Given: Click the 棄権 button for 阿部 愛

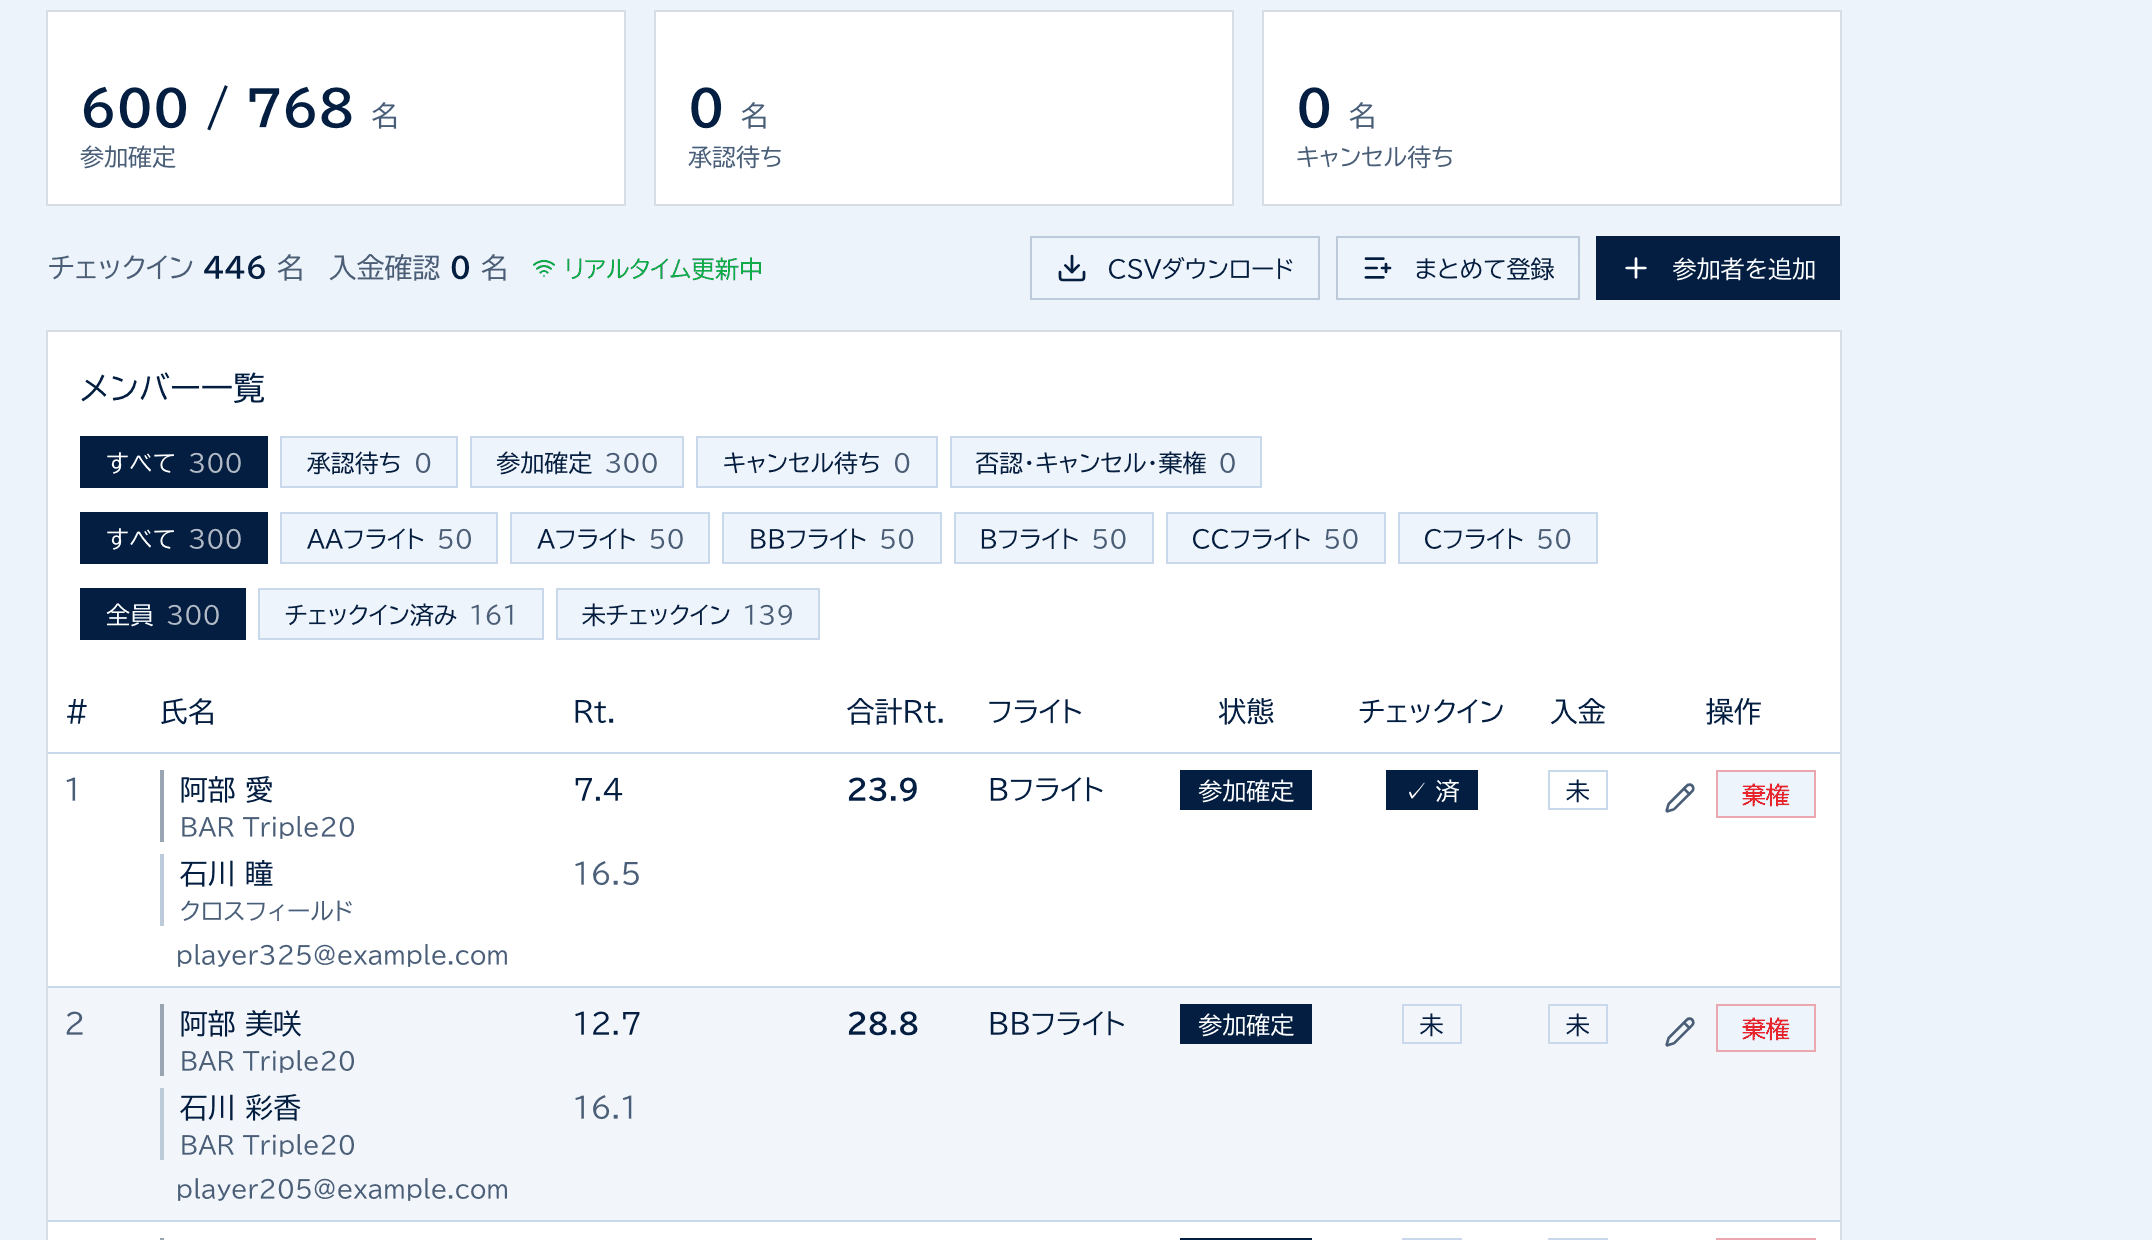Looking at the screenshot, I should [x=1766, y=794].
